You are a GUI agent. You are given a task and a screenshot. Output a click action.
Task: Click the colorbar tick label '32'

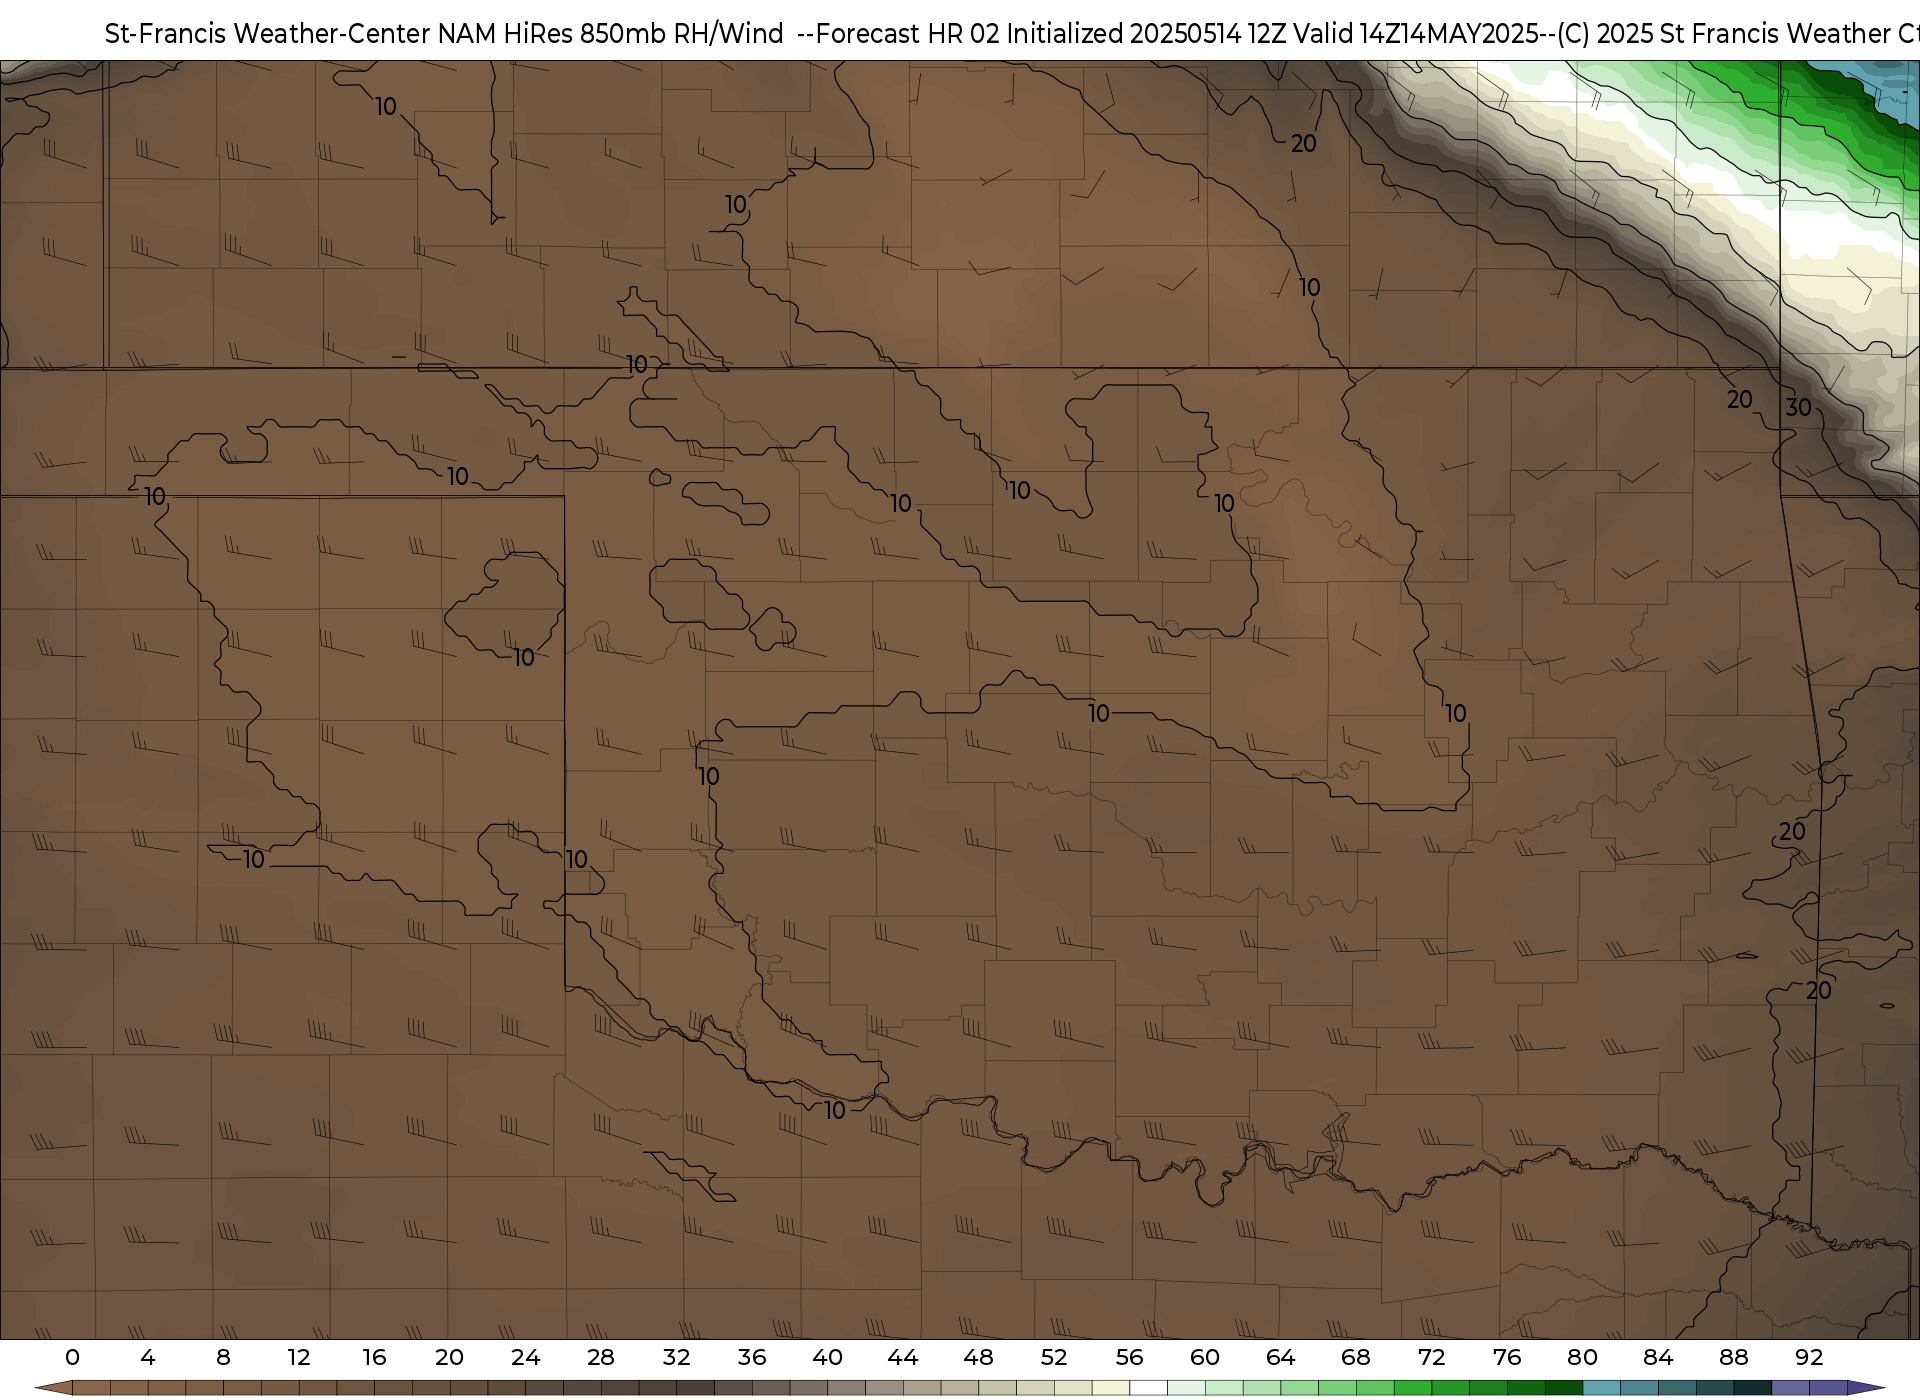click(676, 1357)
